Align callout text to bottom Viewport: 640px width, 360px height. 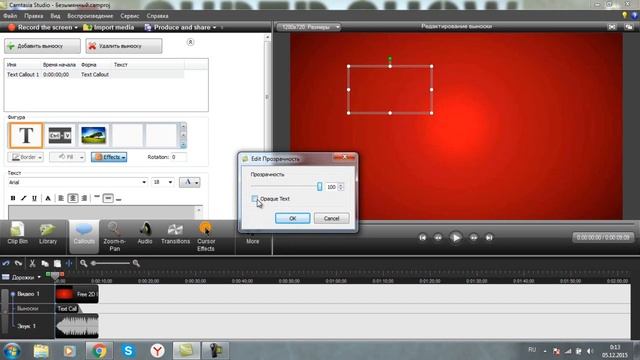119,199
